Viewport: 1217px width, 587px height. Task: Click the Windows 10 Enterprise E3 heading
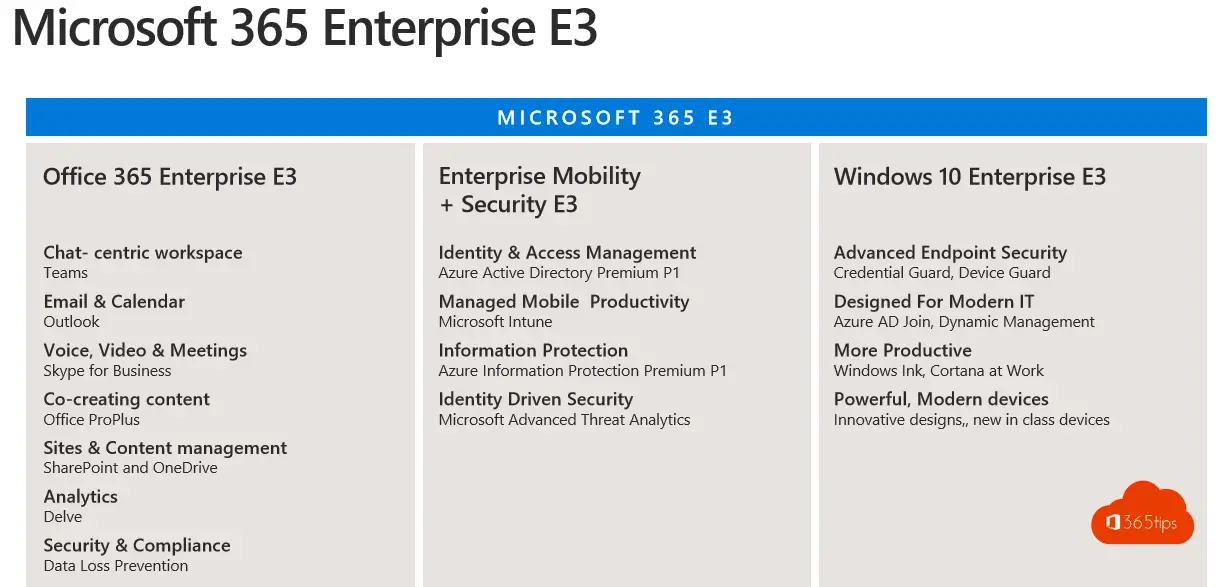coord(970,177)
